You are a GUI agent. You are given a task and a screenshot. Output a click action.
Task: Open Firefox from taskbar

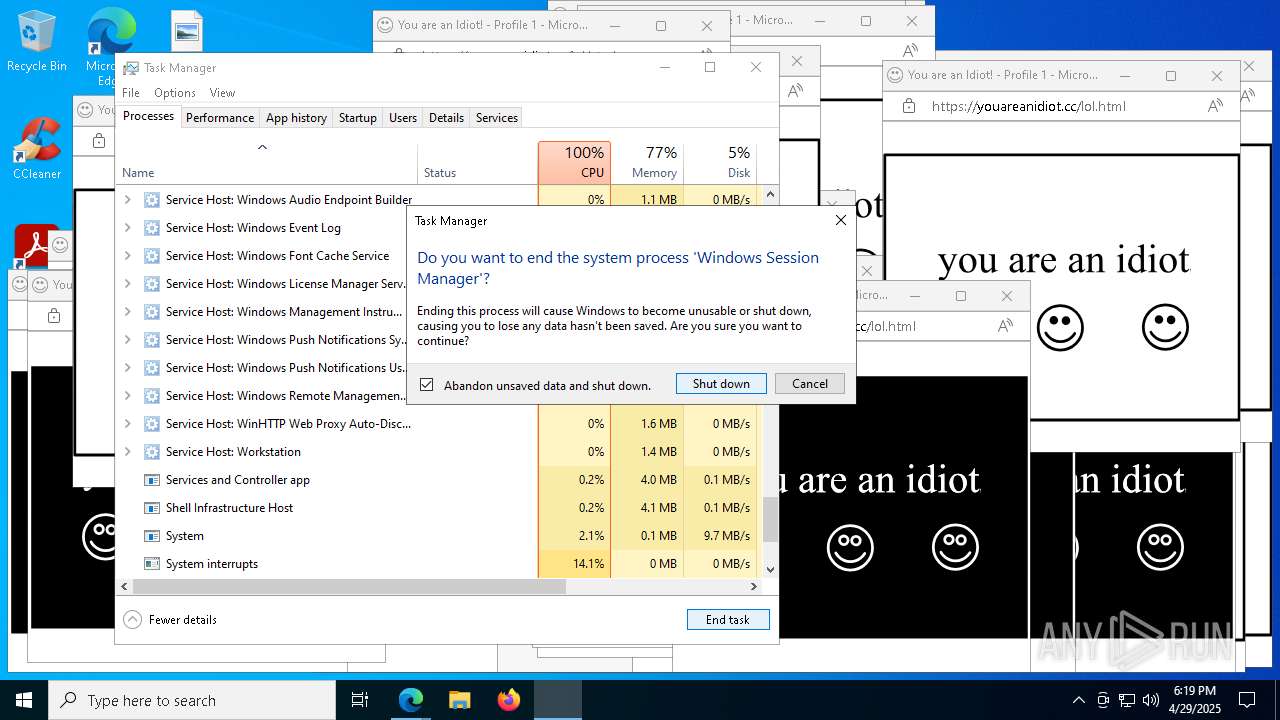pyautogui.click(x=508, y=700)
